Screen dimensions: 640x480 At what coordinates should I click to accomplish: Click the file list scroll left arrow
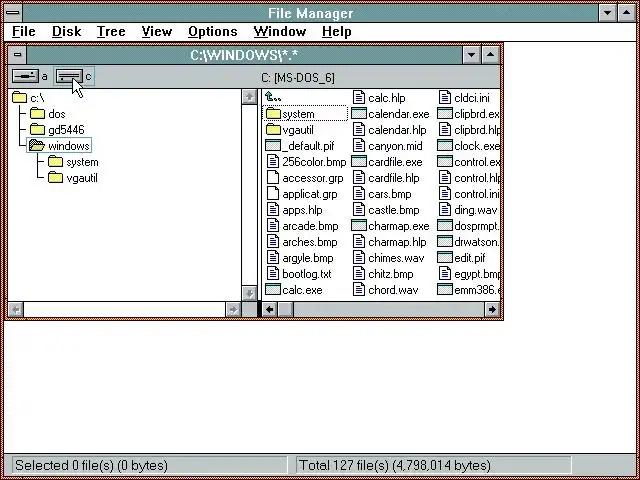(x=269, y=310)
